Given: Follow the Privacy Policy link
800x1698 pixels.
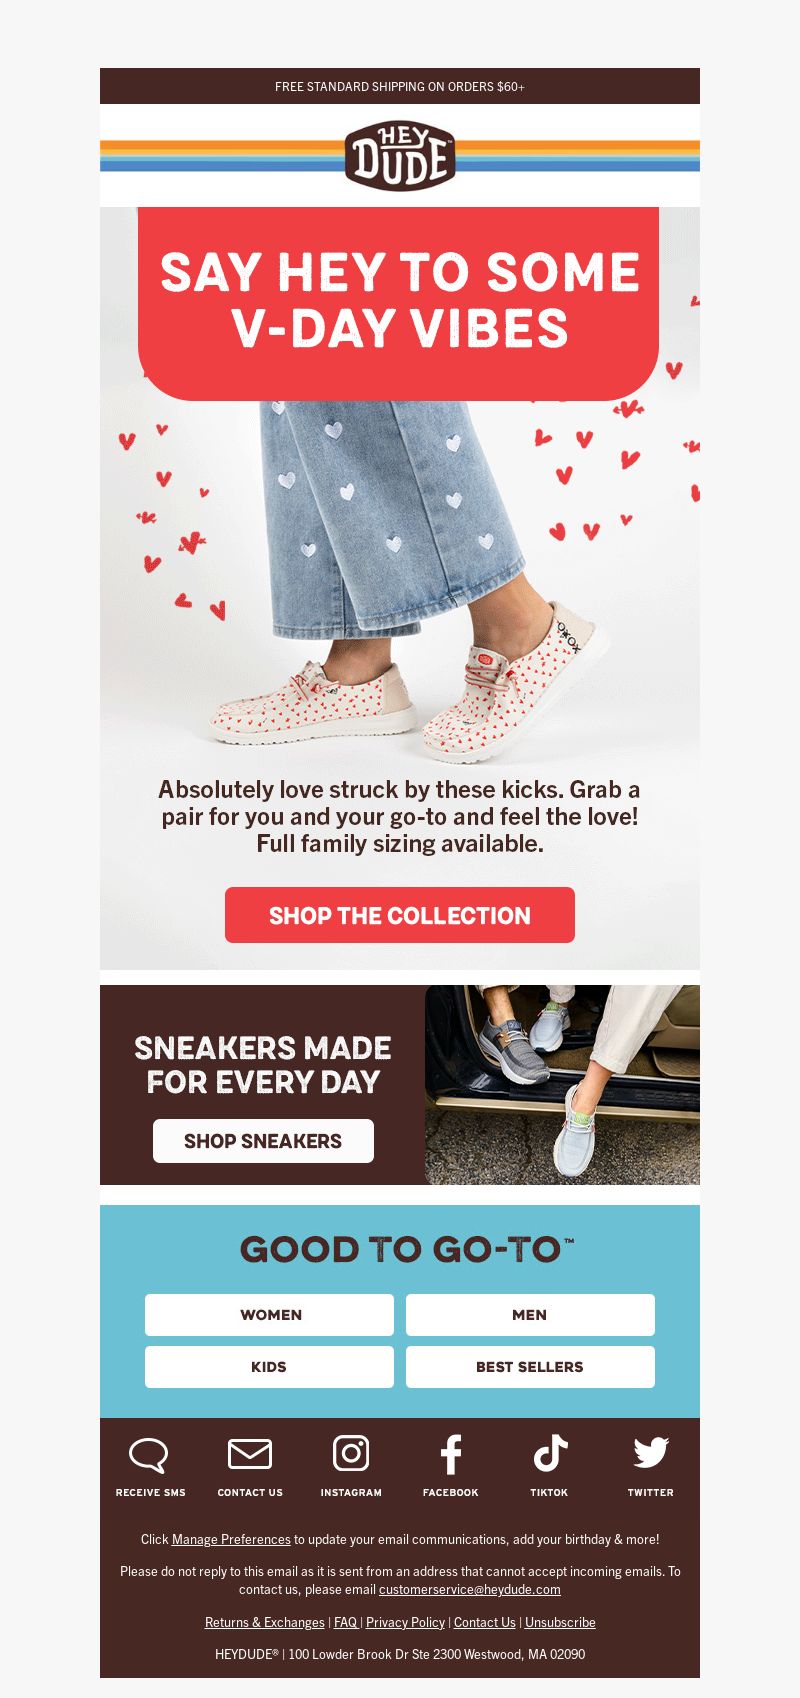Looking at the screenshot, I should click(405, 1622).
